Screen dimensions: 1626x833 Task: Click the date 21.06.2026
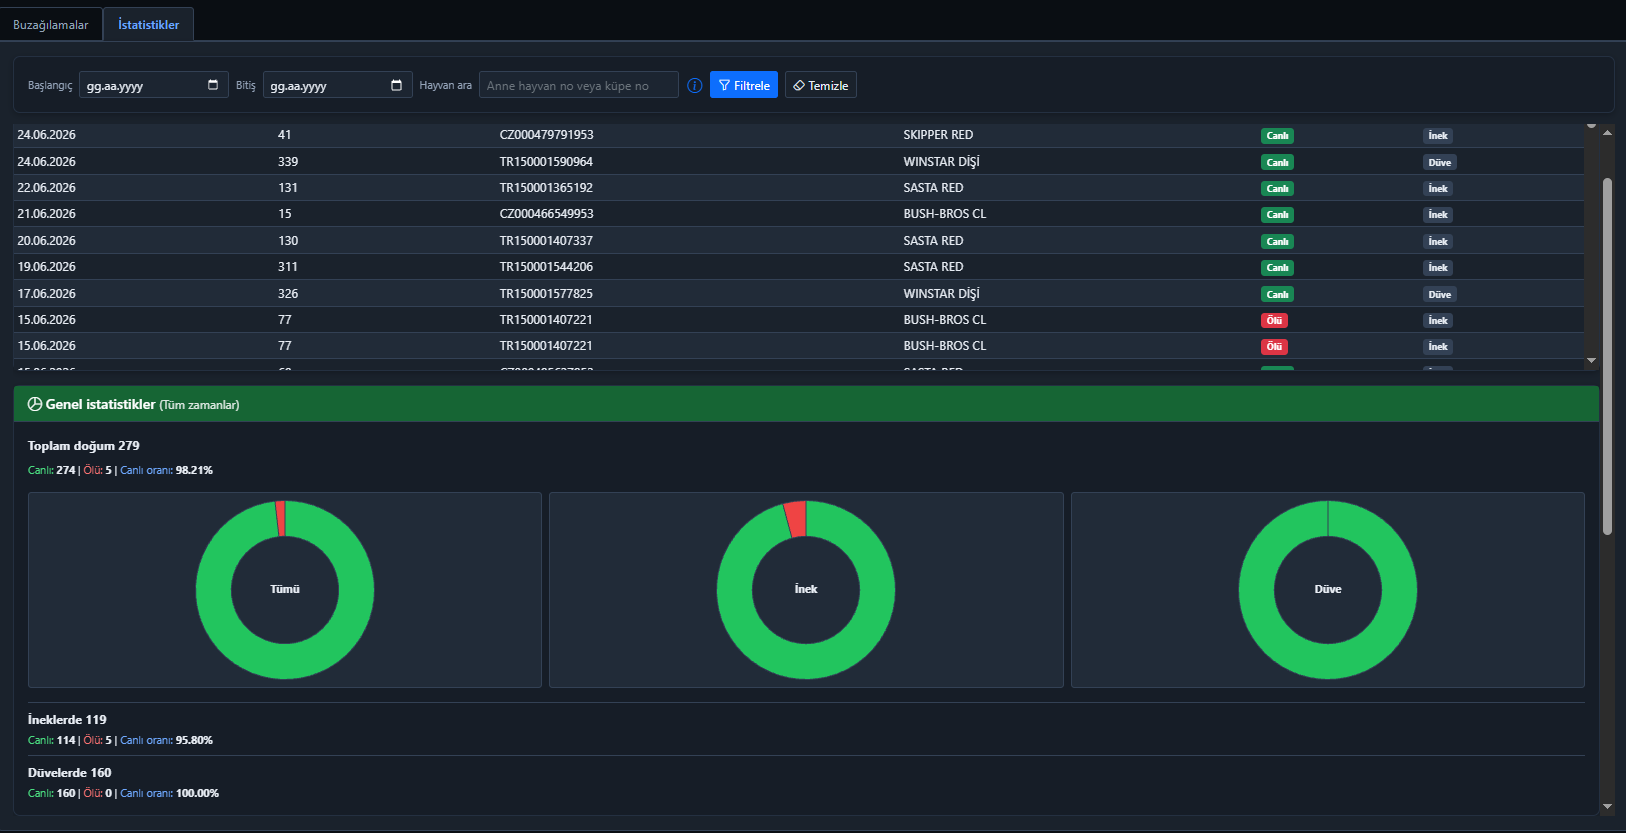pos(46,214)
